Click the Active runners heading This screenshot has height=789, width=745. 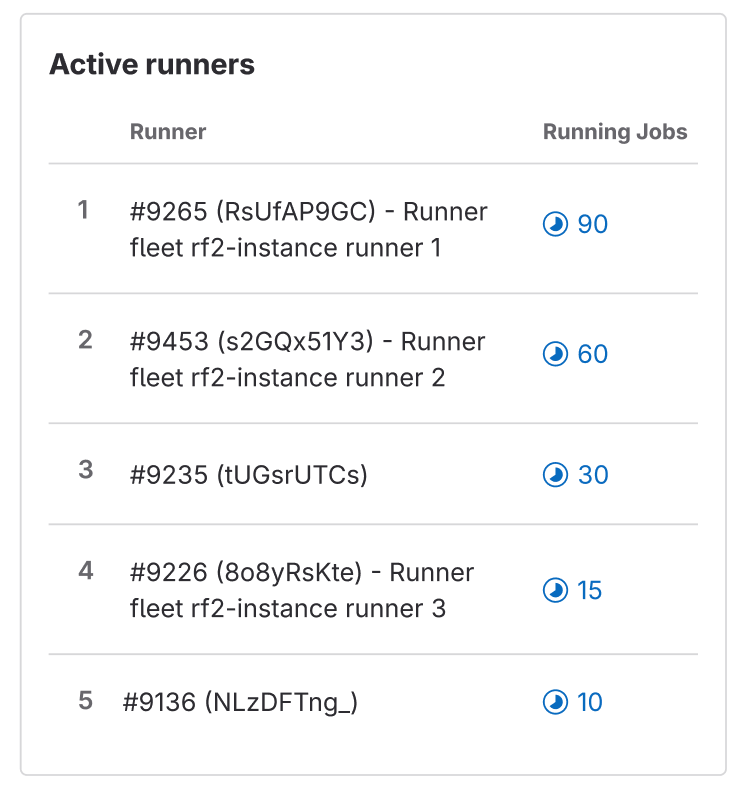152,64
